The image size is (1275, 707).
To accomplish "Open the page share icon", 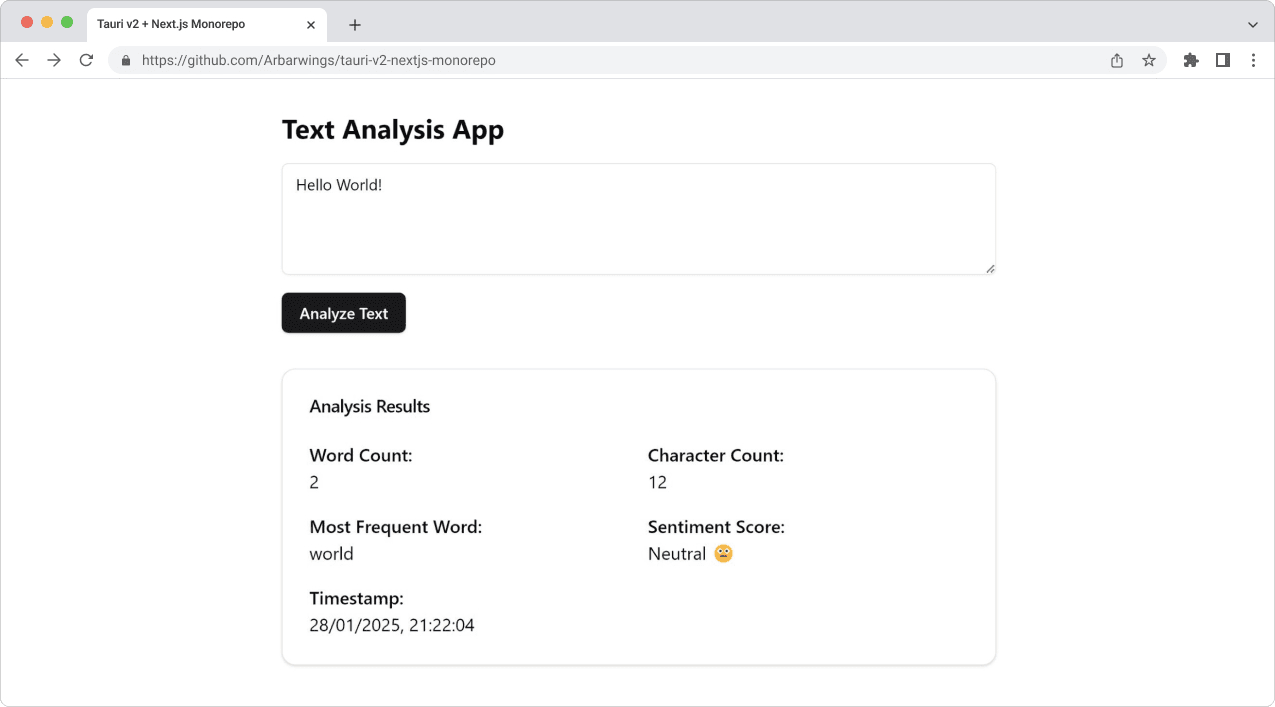I will tap(1116, 60).
